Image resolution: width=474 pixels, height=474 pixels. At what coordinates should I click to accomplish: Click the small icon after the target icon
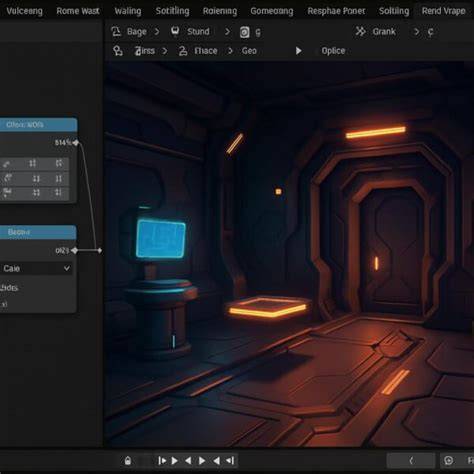click(258, 32)
